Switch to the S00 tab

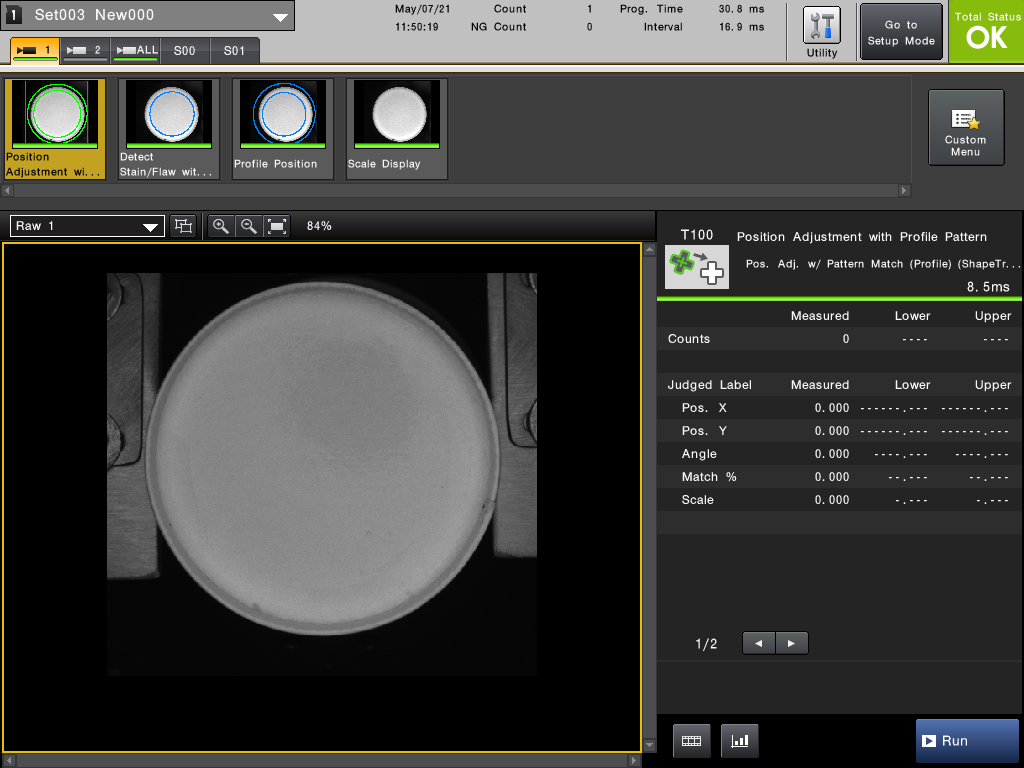click(x=185, y=51)
